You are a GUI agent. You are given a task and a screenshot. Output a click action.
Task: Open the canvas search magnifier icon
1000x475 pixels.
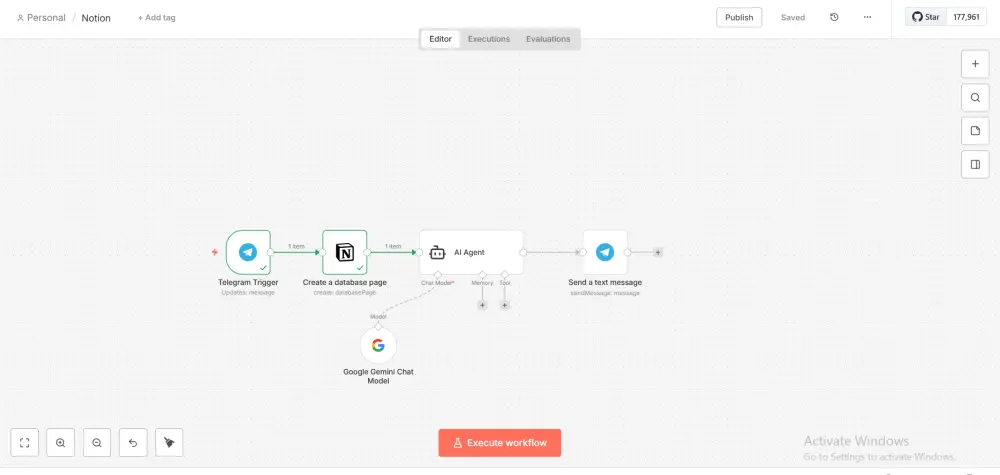975,98
